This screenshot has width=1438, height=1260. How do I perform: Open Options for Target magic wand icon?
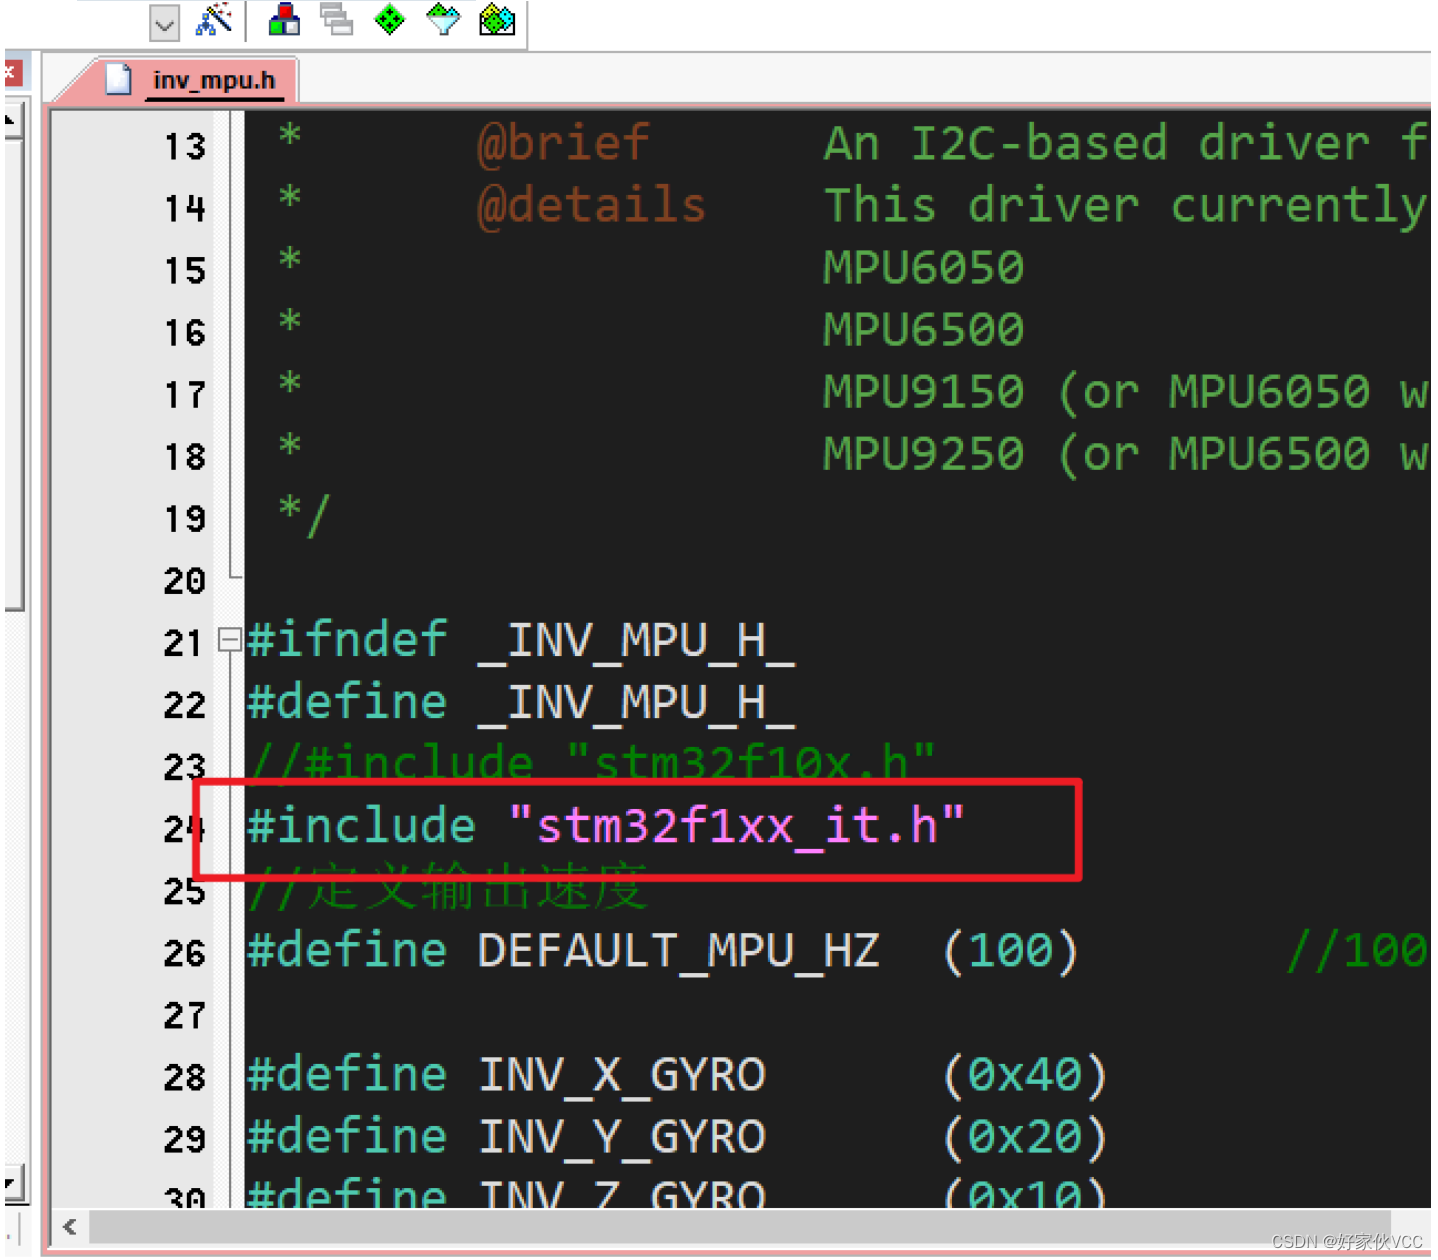(213, 19)
